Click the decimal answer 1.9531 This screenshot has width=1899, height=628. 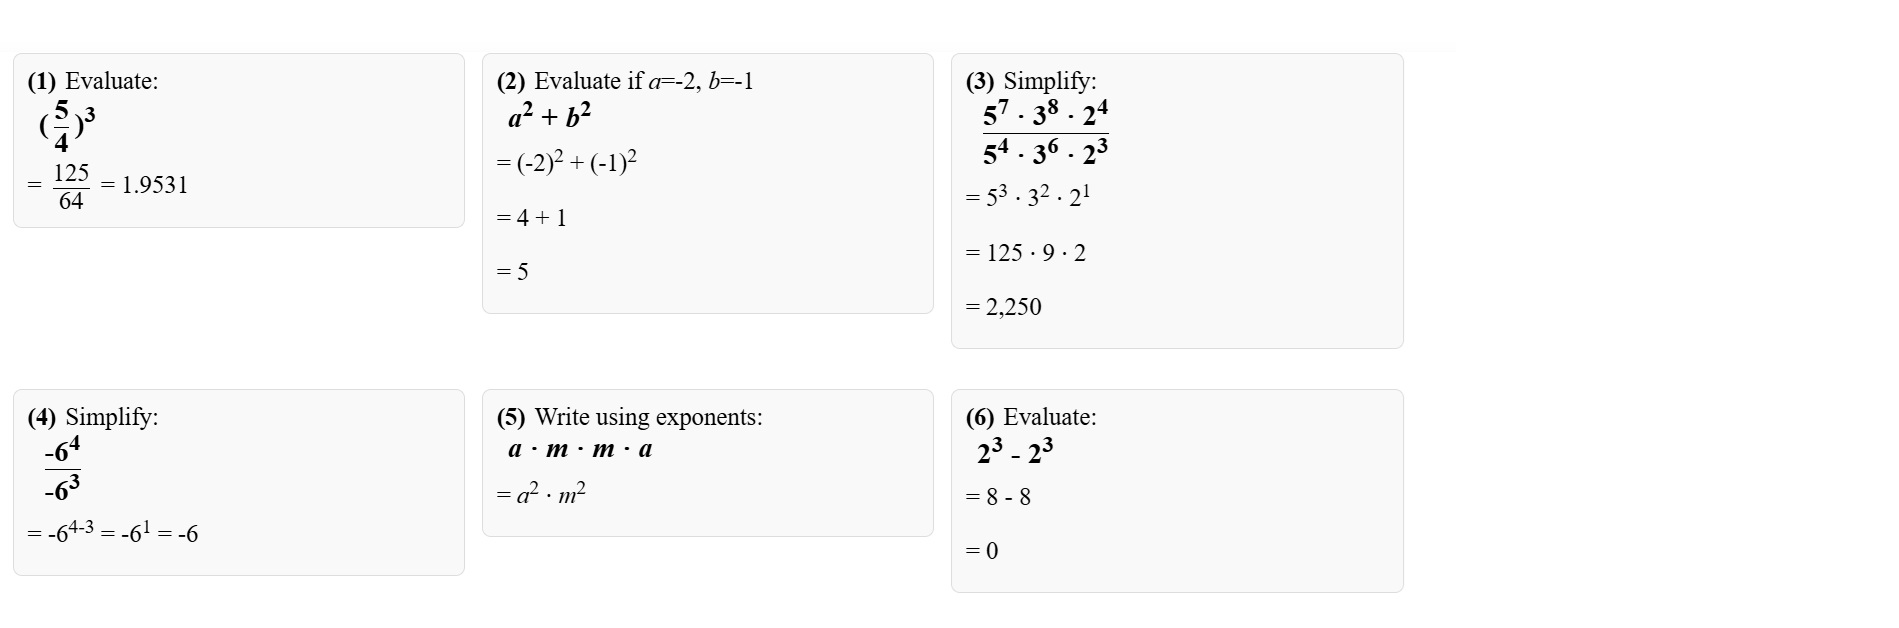(x=154, y=185)
